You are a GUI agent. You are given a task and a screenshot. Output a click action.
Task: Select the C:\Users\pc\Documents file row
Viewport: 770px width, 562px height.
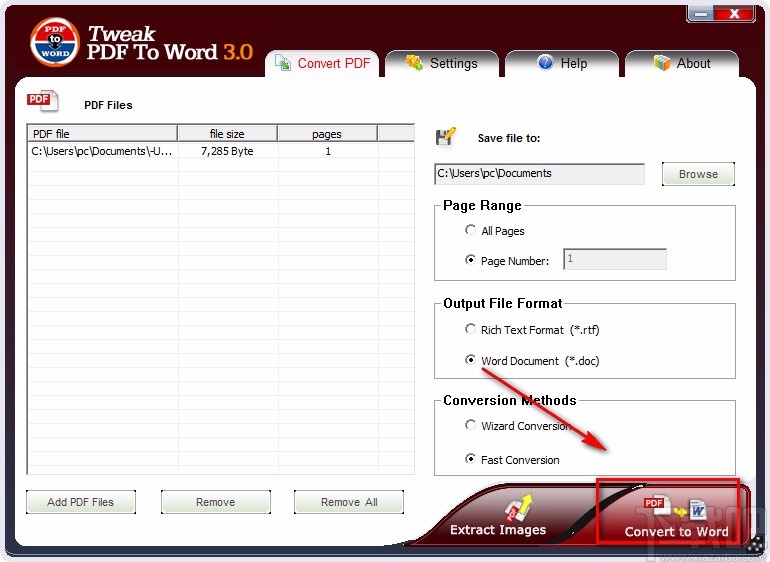tap(221, 151)
